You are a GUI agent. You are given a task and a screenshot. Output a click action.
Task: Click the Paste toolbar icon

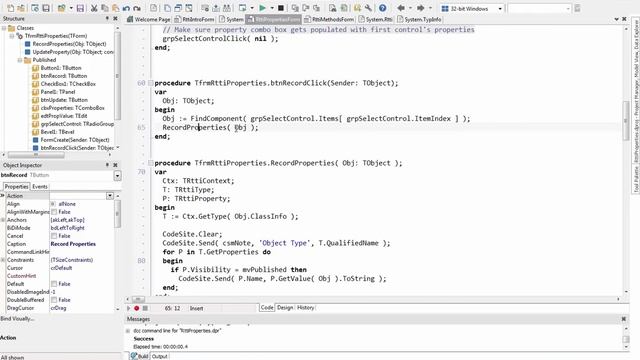tap(115, 8)
